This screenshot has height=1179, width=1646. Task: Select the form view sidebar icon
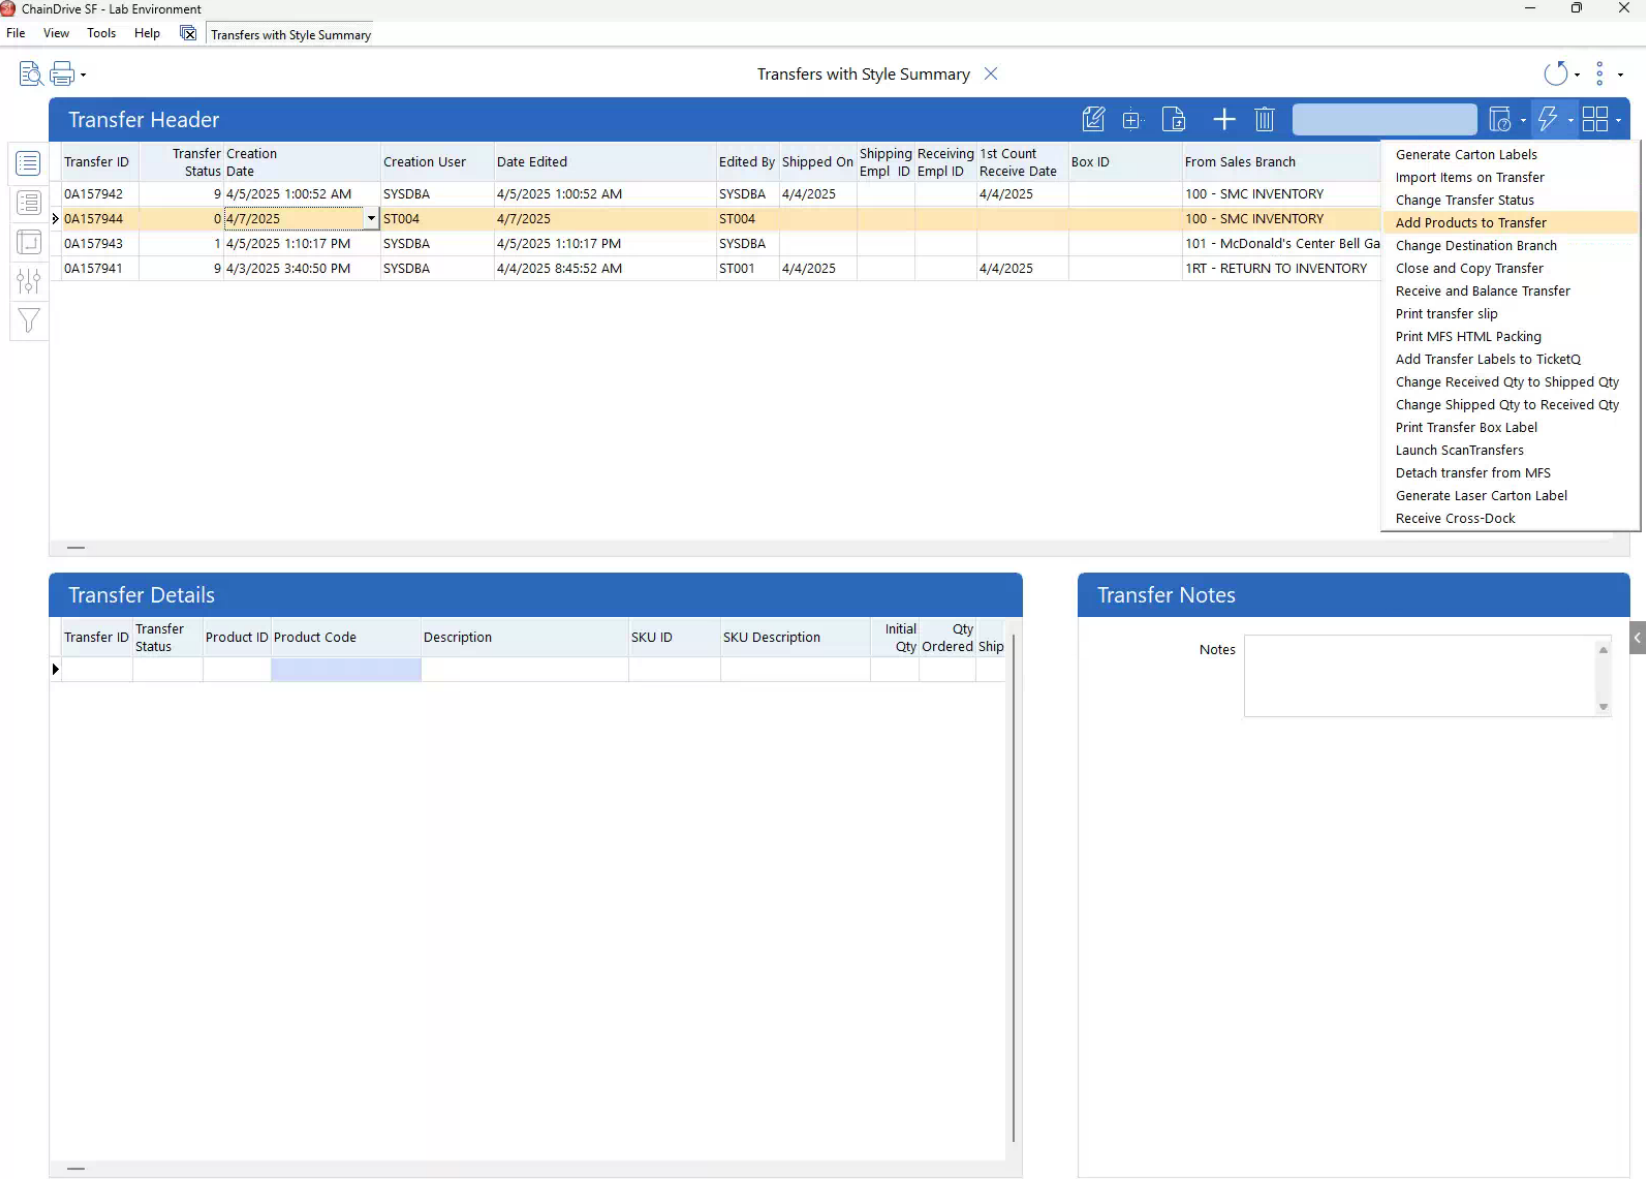tap(28, 242)
